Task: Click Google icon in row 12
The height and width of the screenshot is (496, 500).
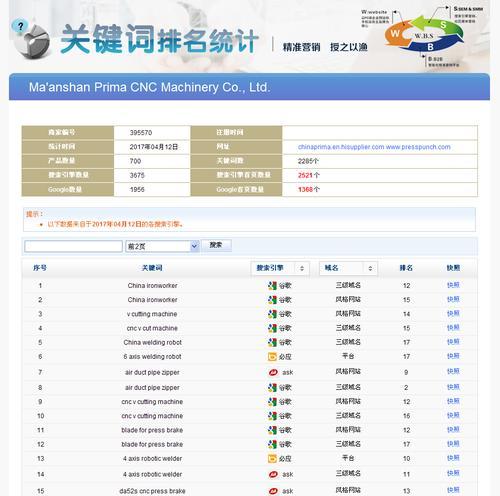Action: [272, 444]
